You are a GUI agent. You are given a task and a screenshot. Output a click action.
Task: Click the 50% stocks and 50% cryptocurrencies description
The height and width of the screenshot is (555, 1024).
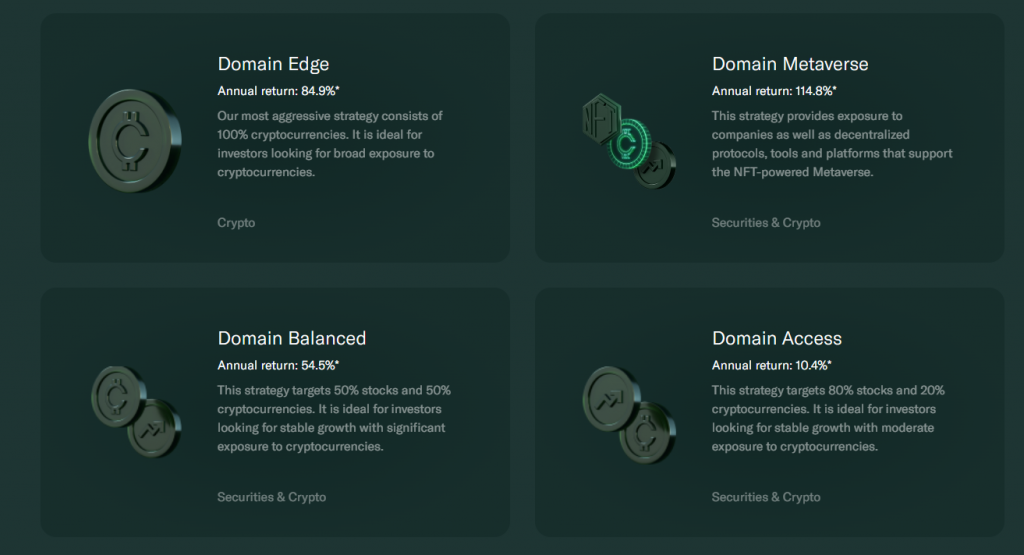[334, 418]
